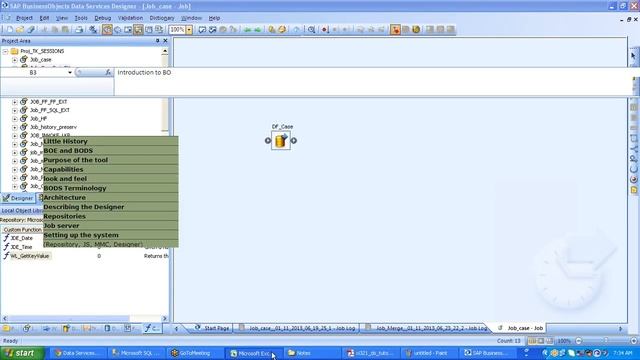Click the zoom in plus button in status bar
The width and height of the screenshot is (640, 360).
pyautogui.click(x=633, y=340)
